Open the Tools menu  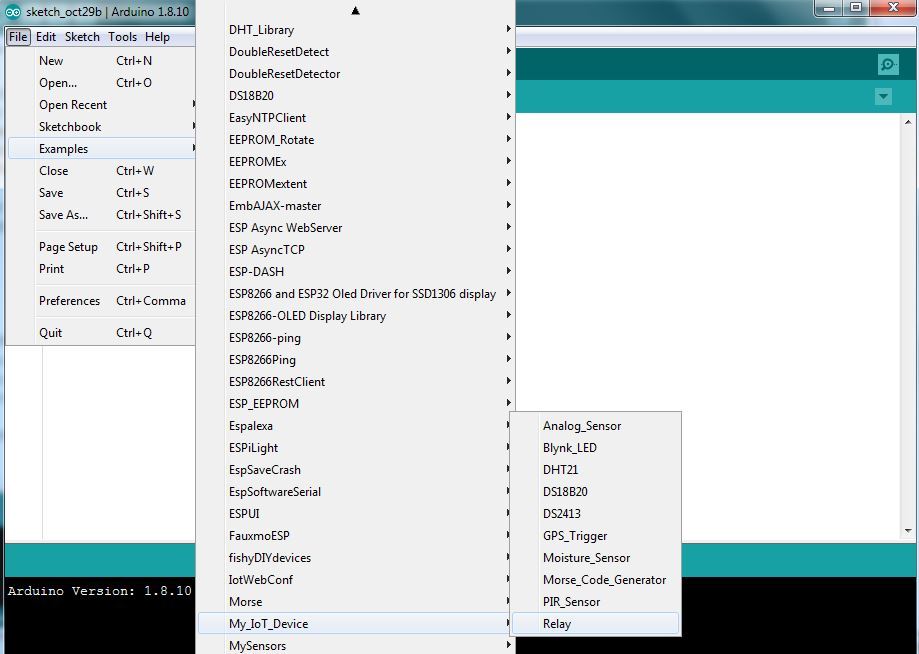click(122, 36)
